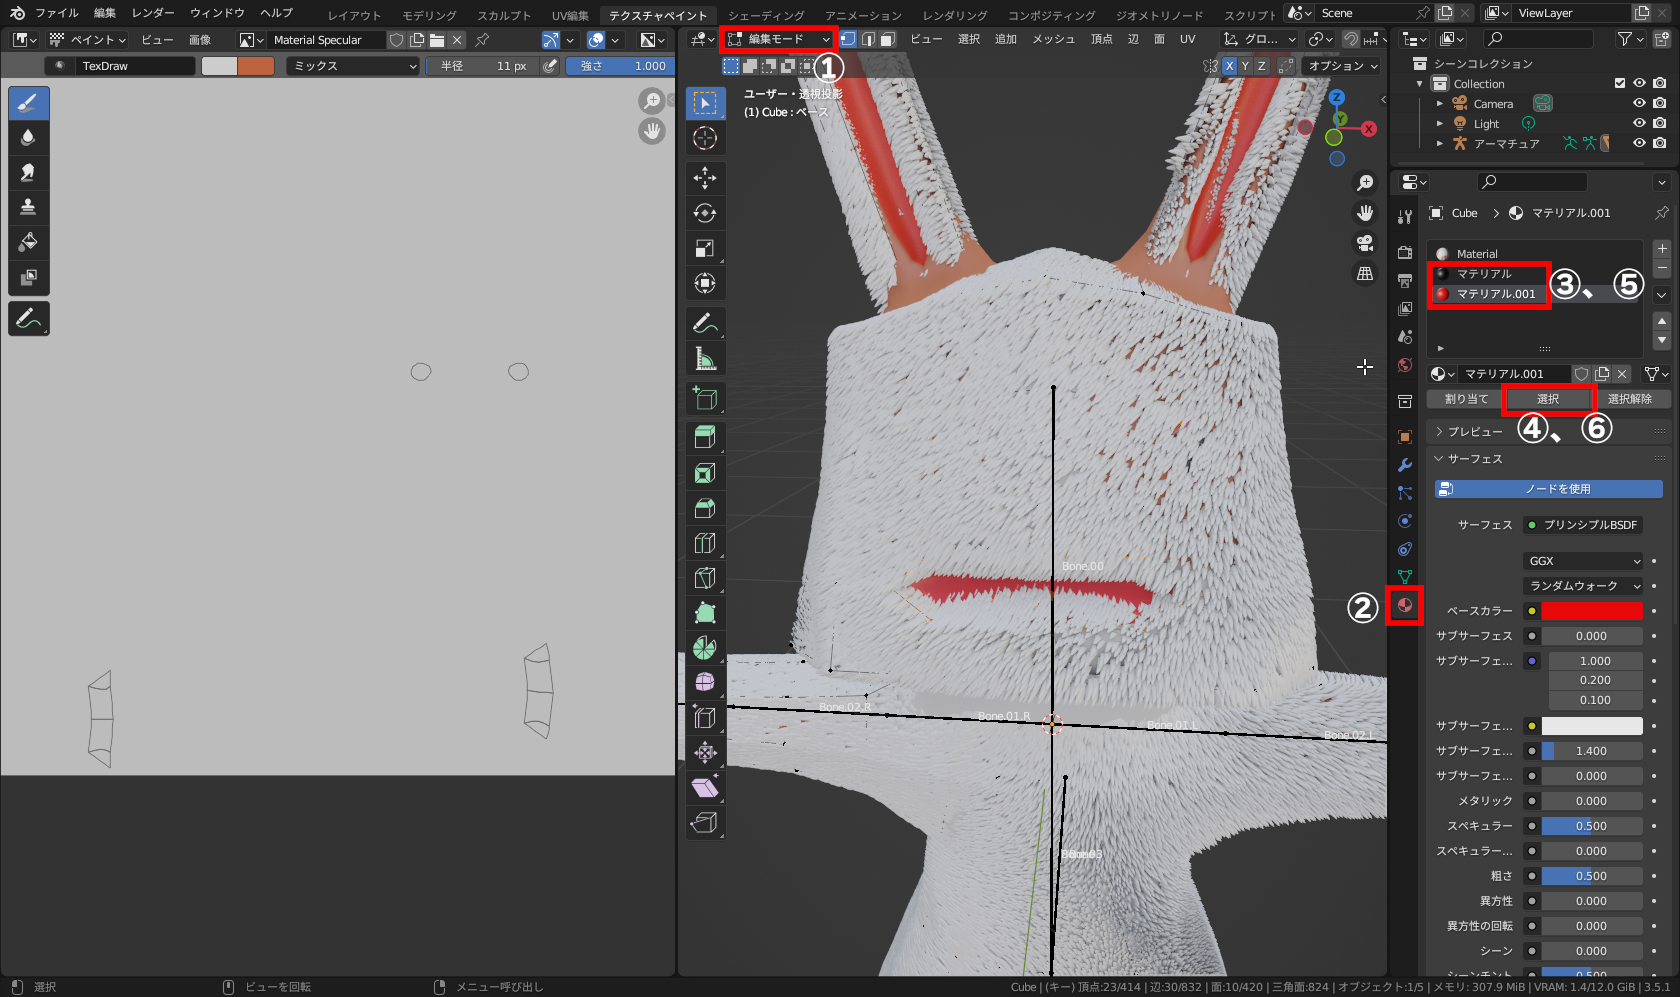Hide the Camera object in outliner
This screenshot has height=997, width=1680.
click(x=1639, y=103)
